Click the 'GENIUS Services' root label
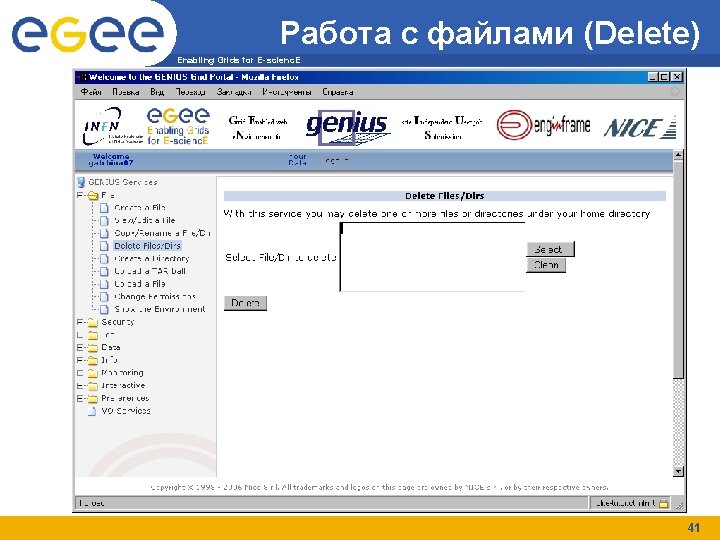720x540 pixels. pos(123,182)
